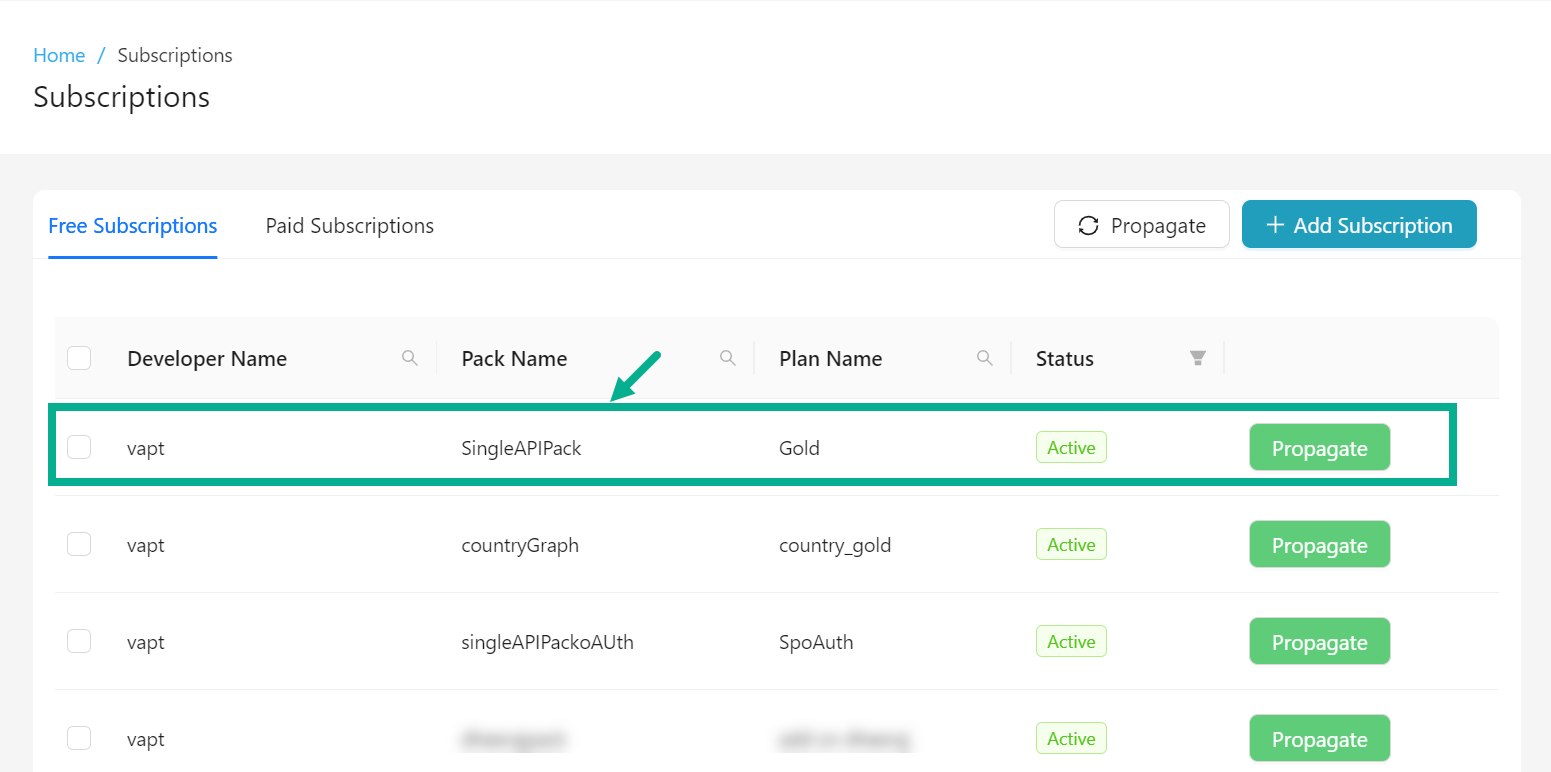
Task: Click the Add Subscription button
Action: 1359,224
